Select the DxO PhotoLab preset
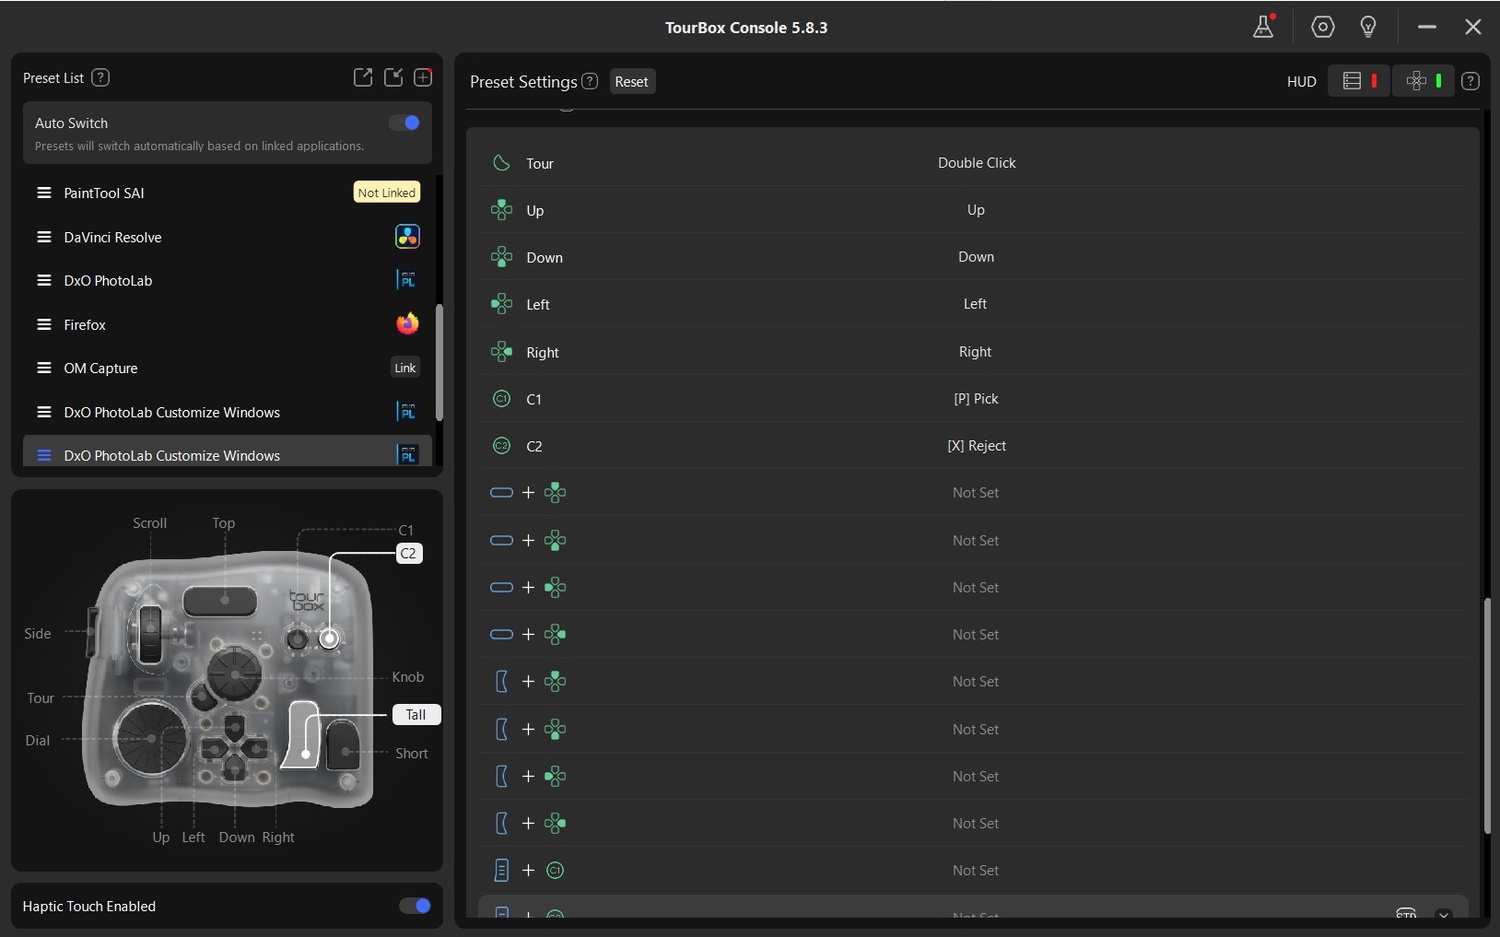The width and height of the screenshot is (1500, 937). coord(108,281)
